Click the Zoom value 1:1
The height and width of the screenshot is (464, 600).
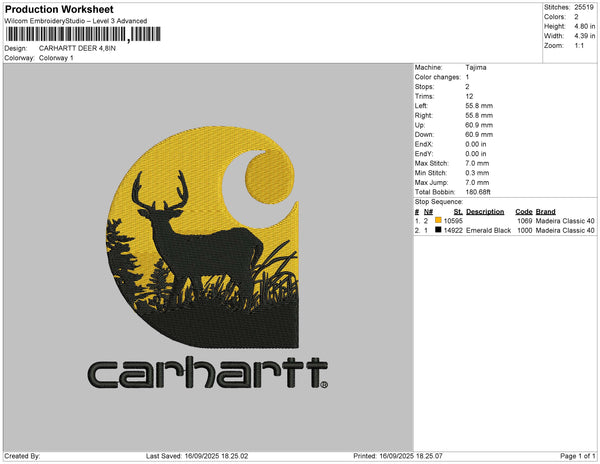click(x=579, y=46)
